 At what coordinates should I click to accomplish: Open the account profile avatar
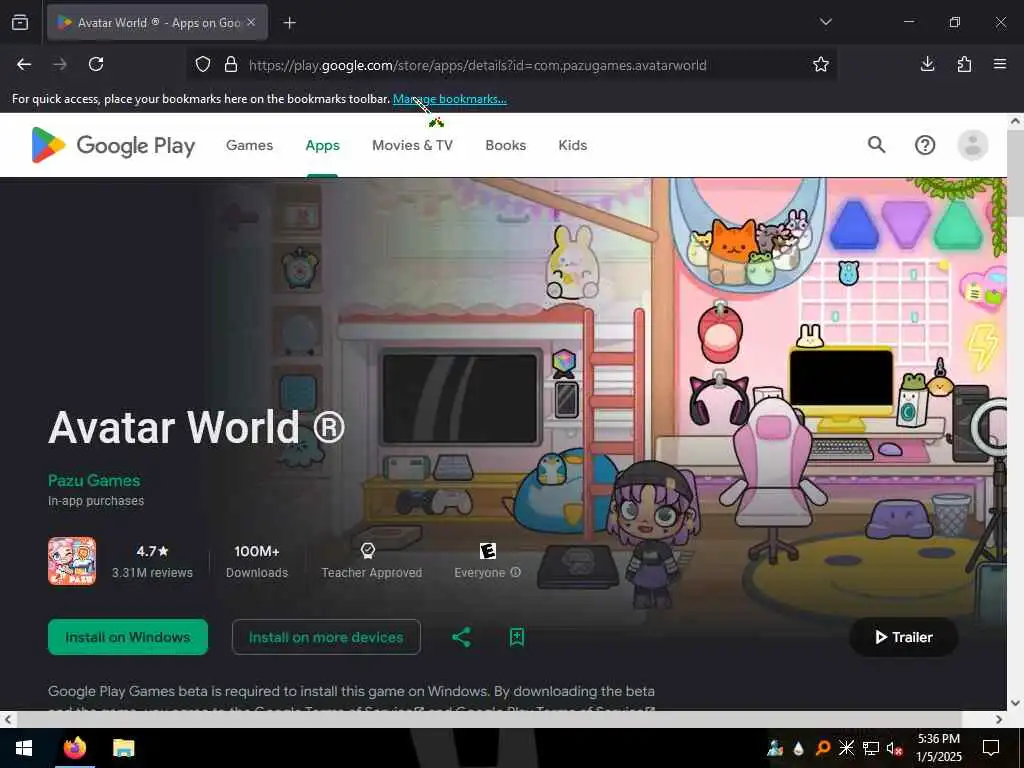(x=972, y=145)
